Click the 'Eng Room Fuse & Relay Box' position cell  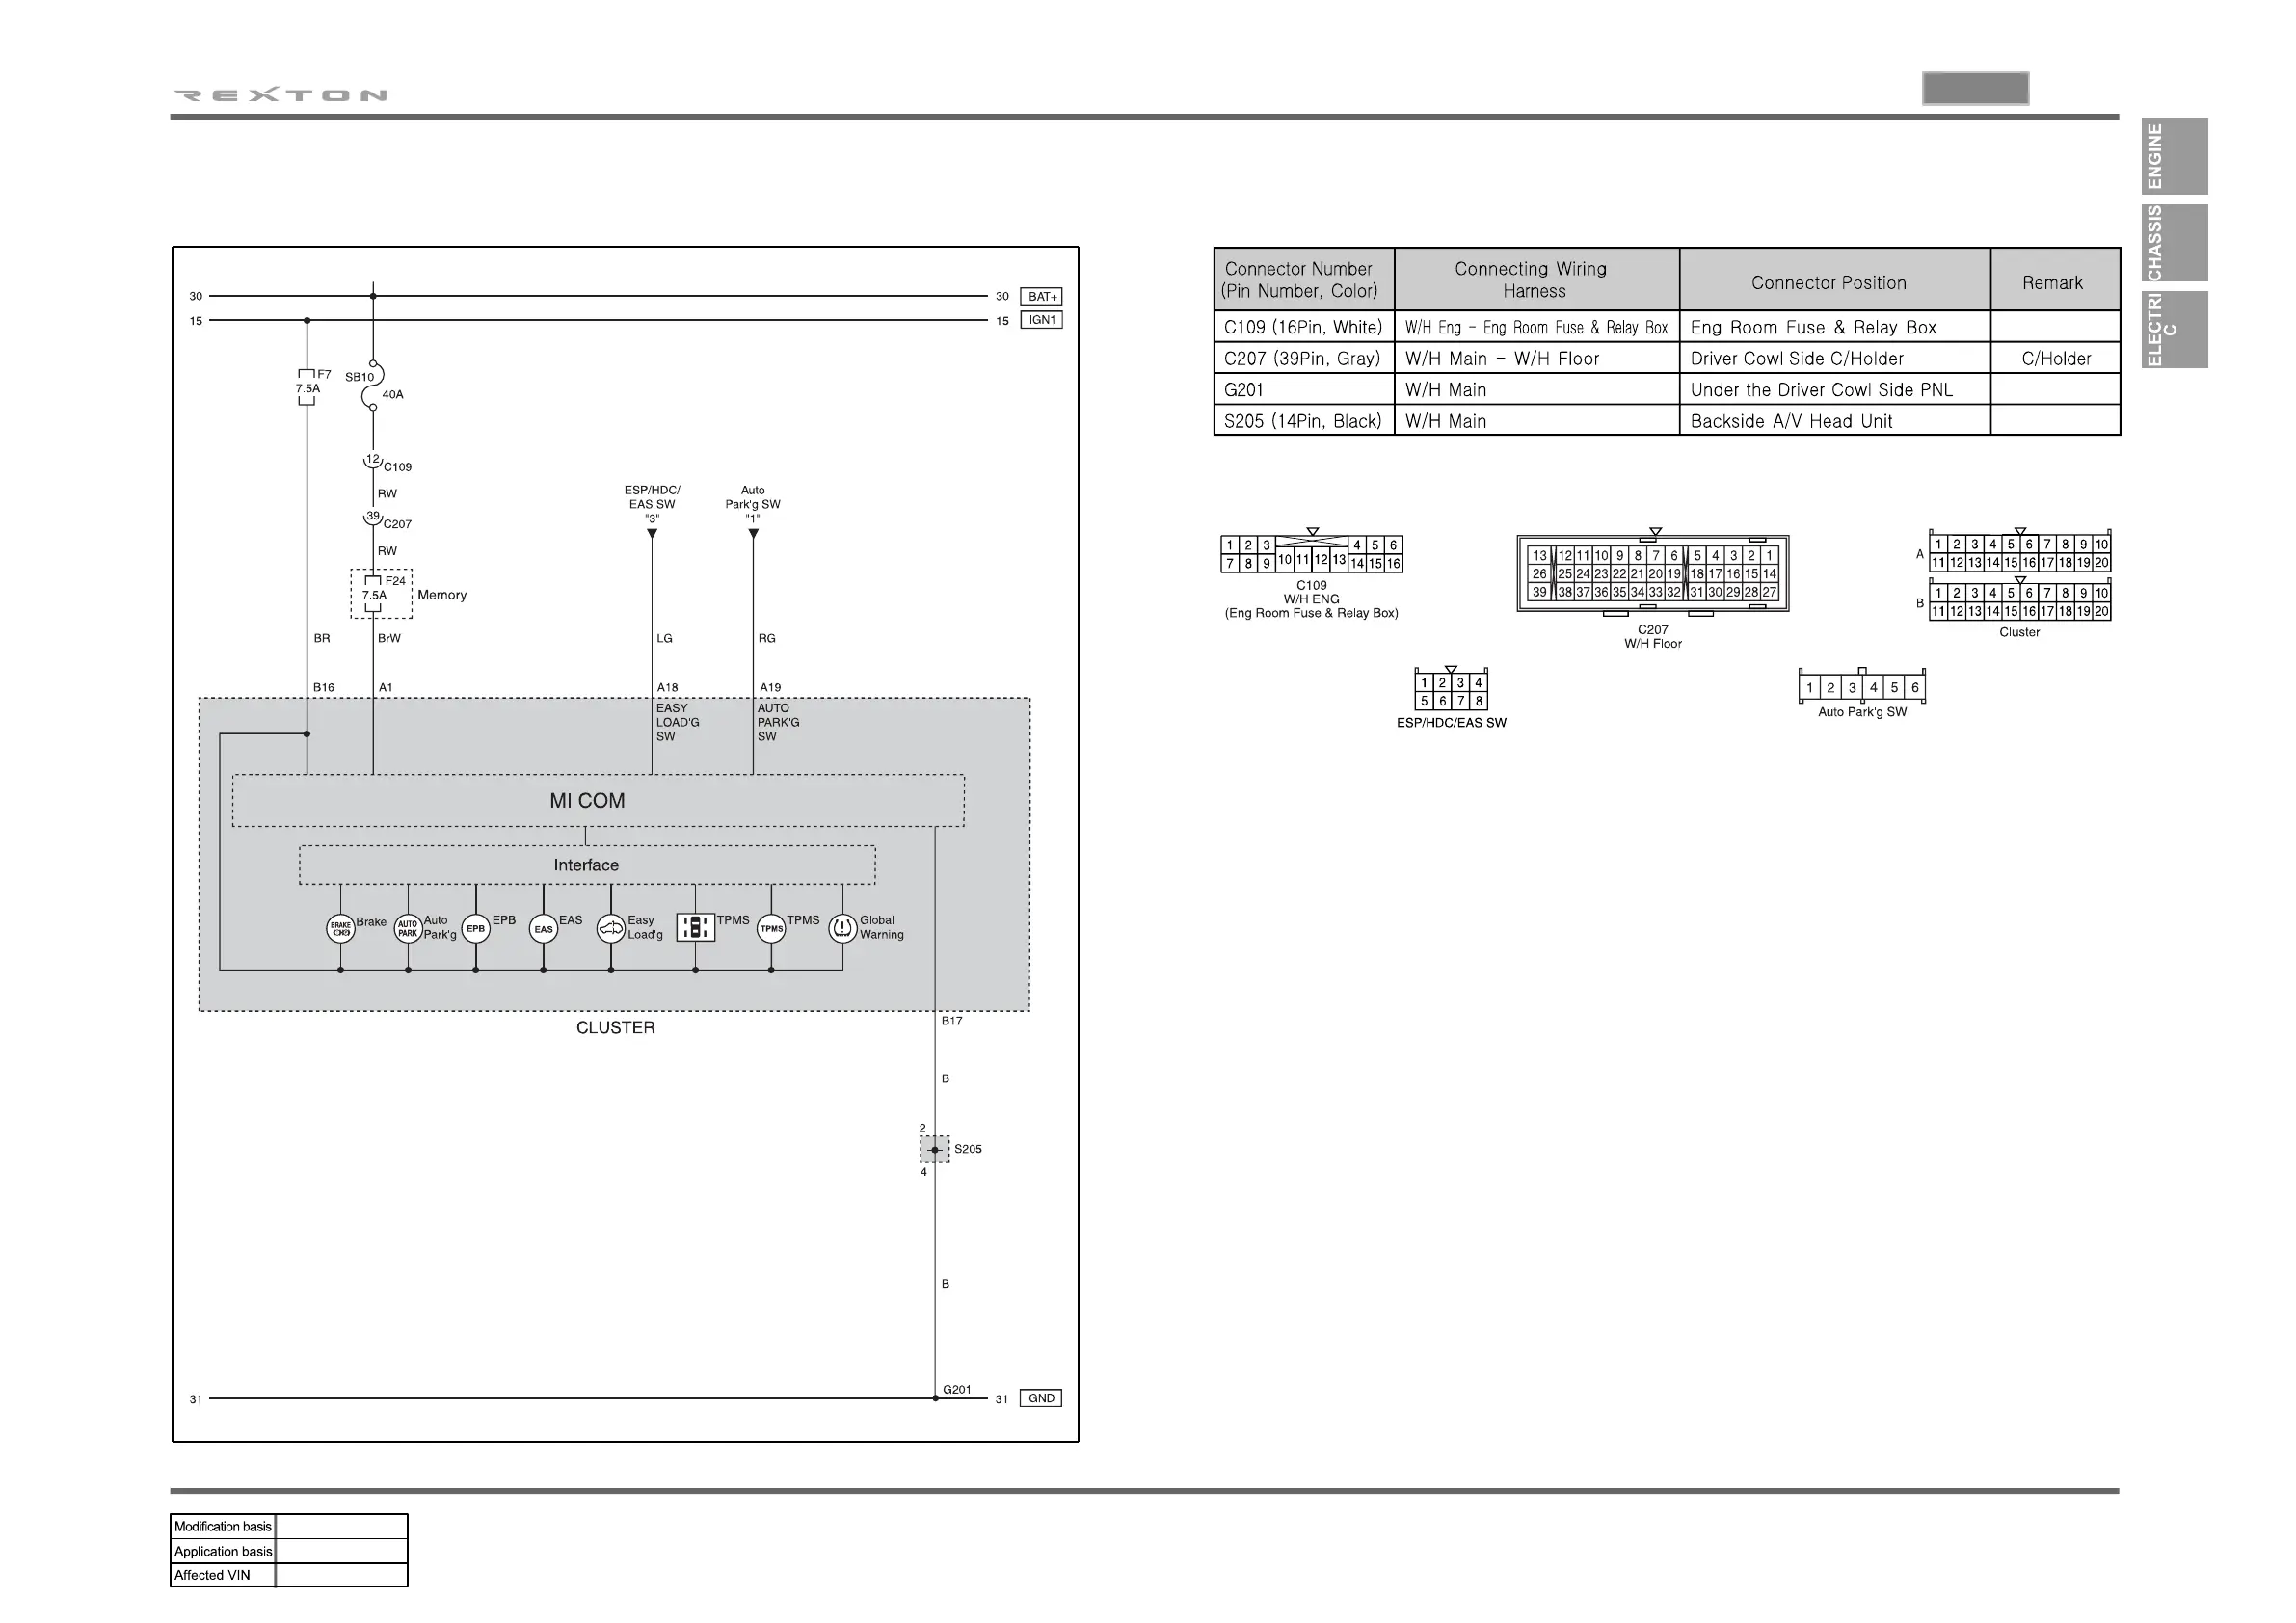click(x=1835, y=327)
